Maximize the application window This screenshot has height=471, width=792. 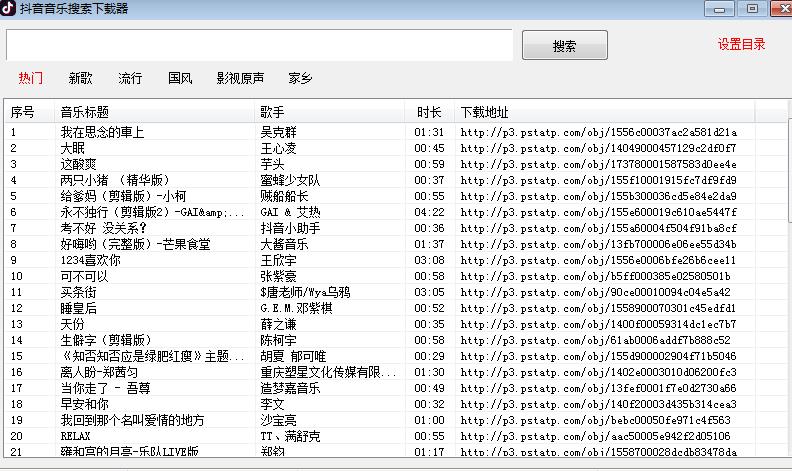(x=749, y=9)
